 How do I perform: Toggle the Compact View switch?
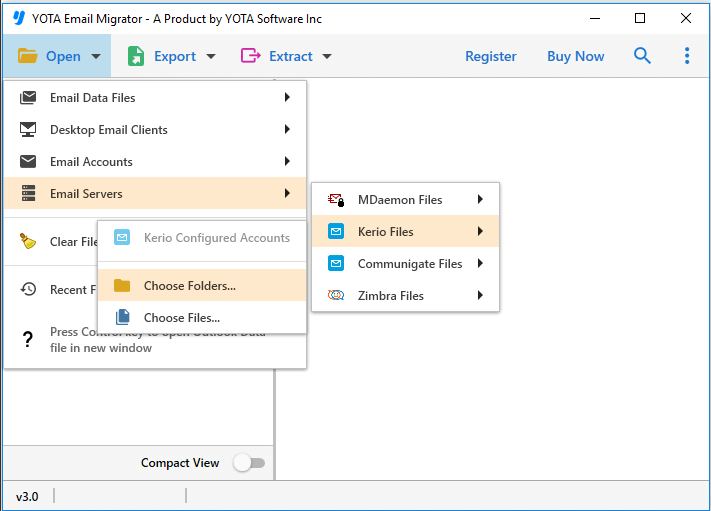click(249, 463)
